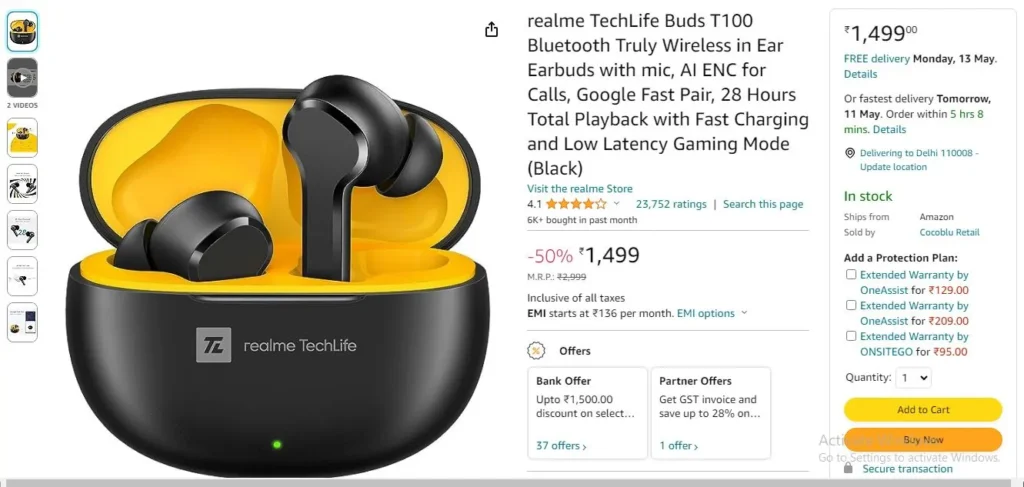
Task: Visit the realme Store link
Action: [580, 189]
